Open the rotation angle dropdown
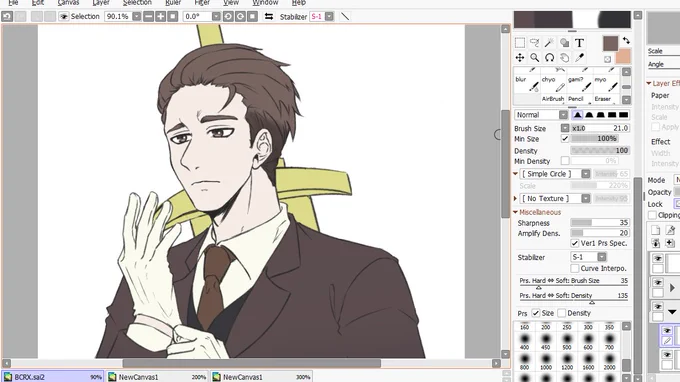 (216, 16)
